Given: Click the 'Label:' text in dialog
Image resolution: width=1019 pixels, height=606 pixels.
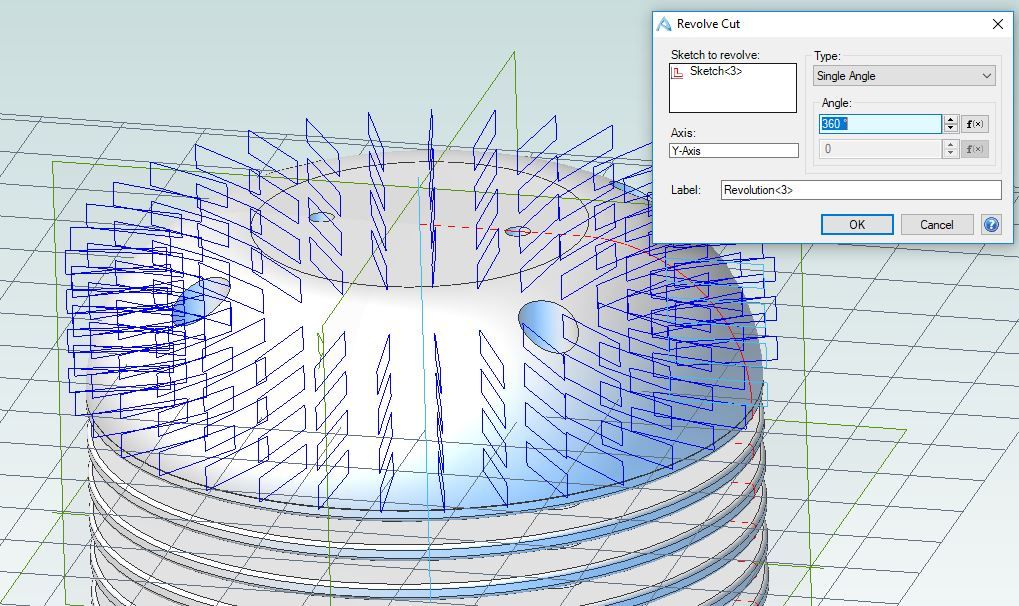Looking at the screenshot, I should 686,190.
